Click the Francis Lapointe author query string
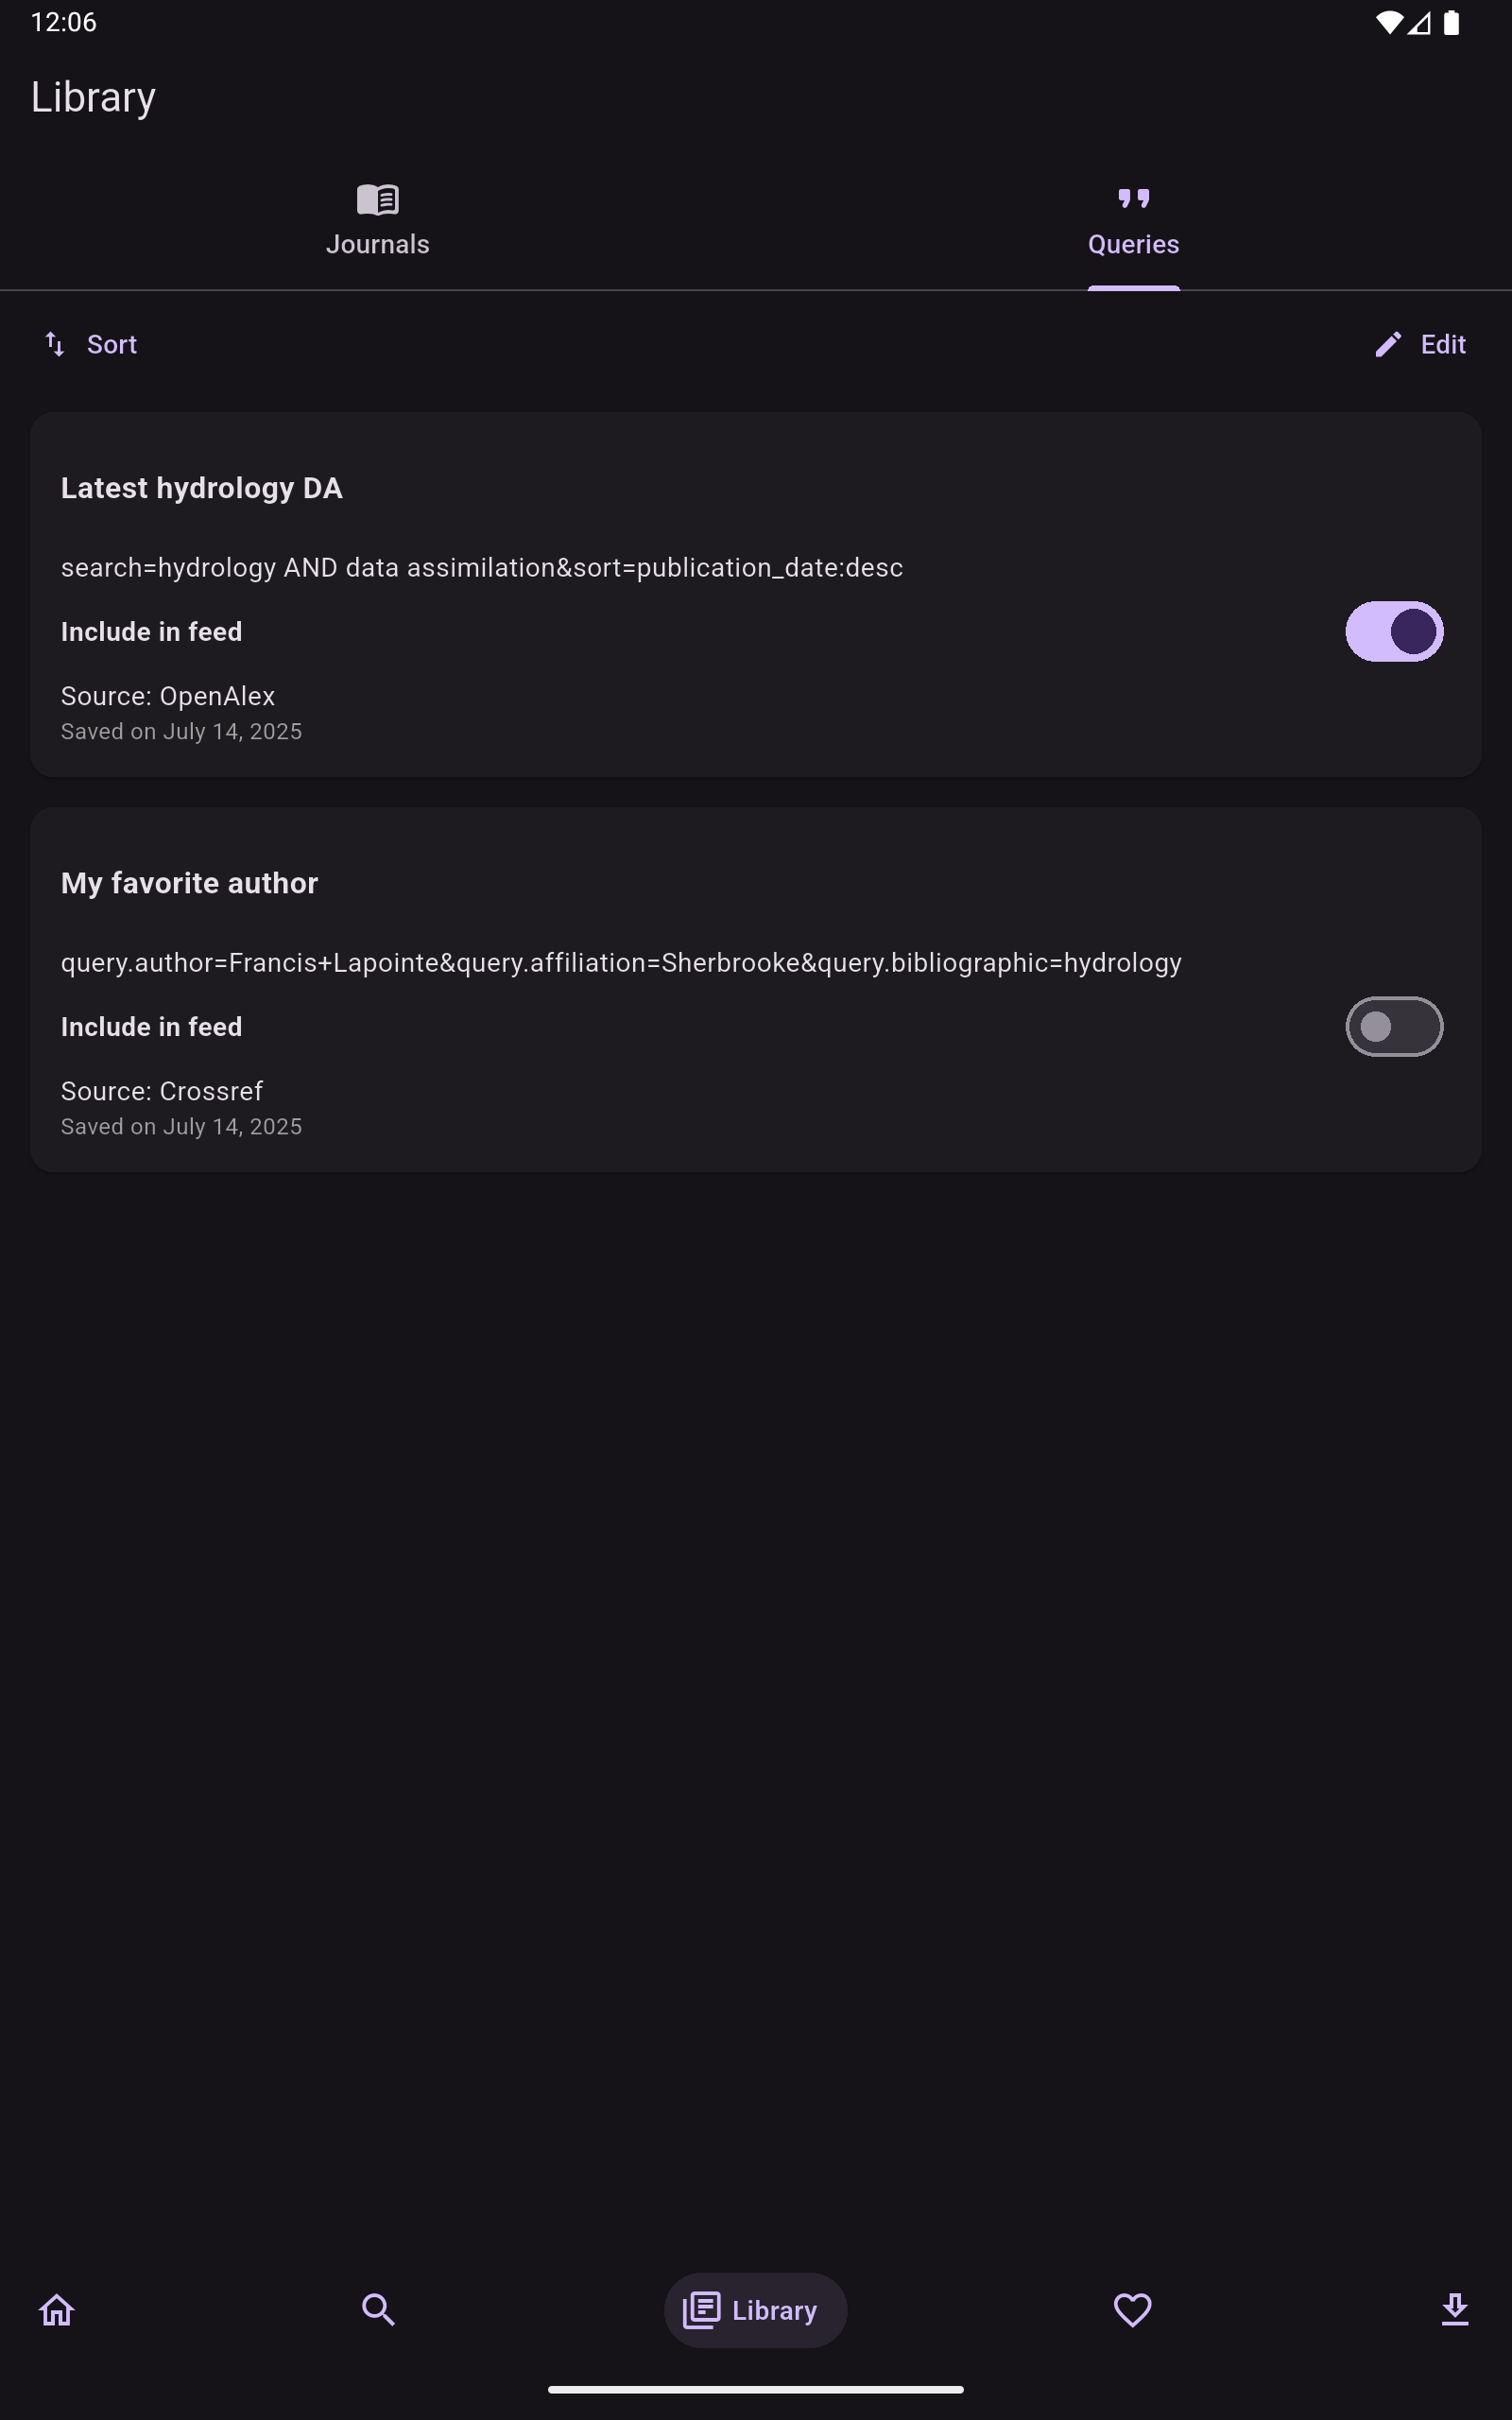Image resolution: width=1512 pixels, height=2420 pixels. point(621,962)
